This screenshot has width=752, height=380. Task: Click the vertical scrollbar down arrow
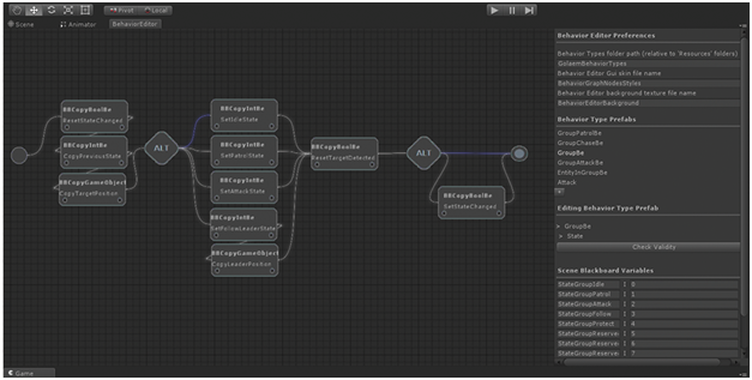click(744, 355)
